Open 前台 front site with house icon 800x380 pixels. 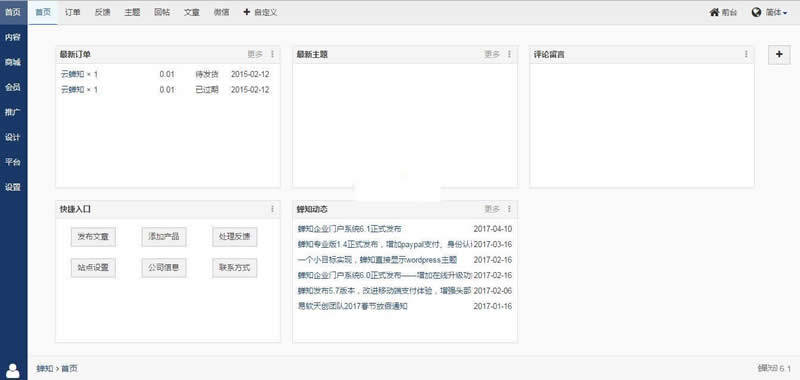pos(723,12)
